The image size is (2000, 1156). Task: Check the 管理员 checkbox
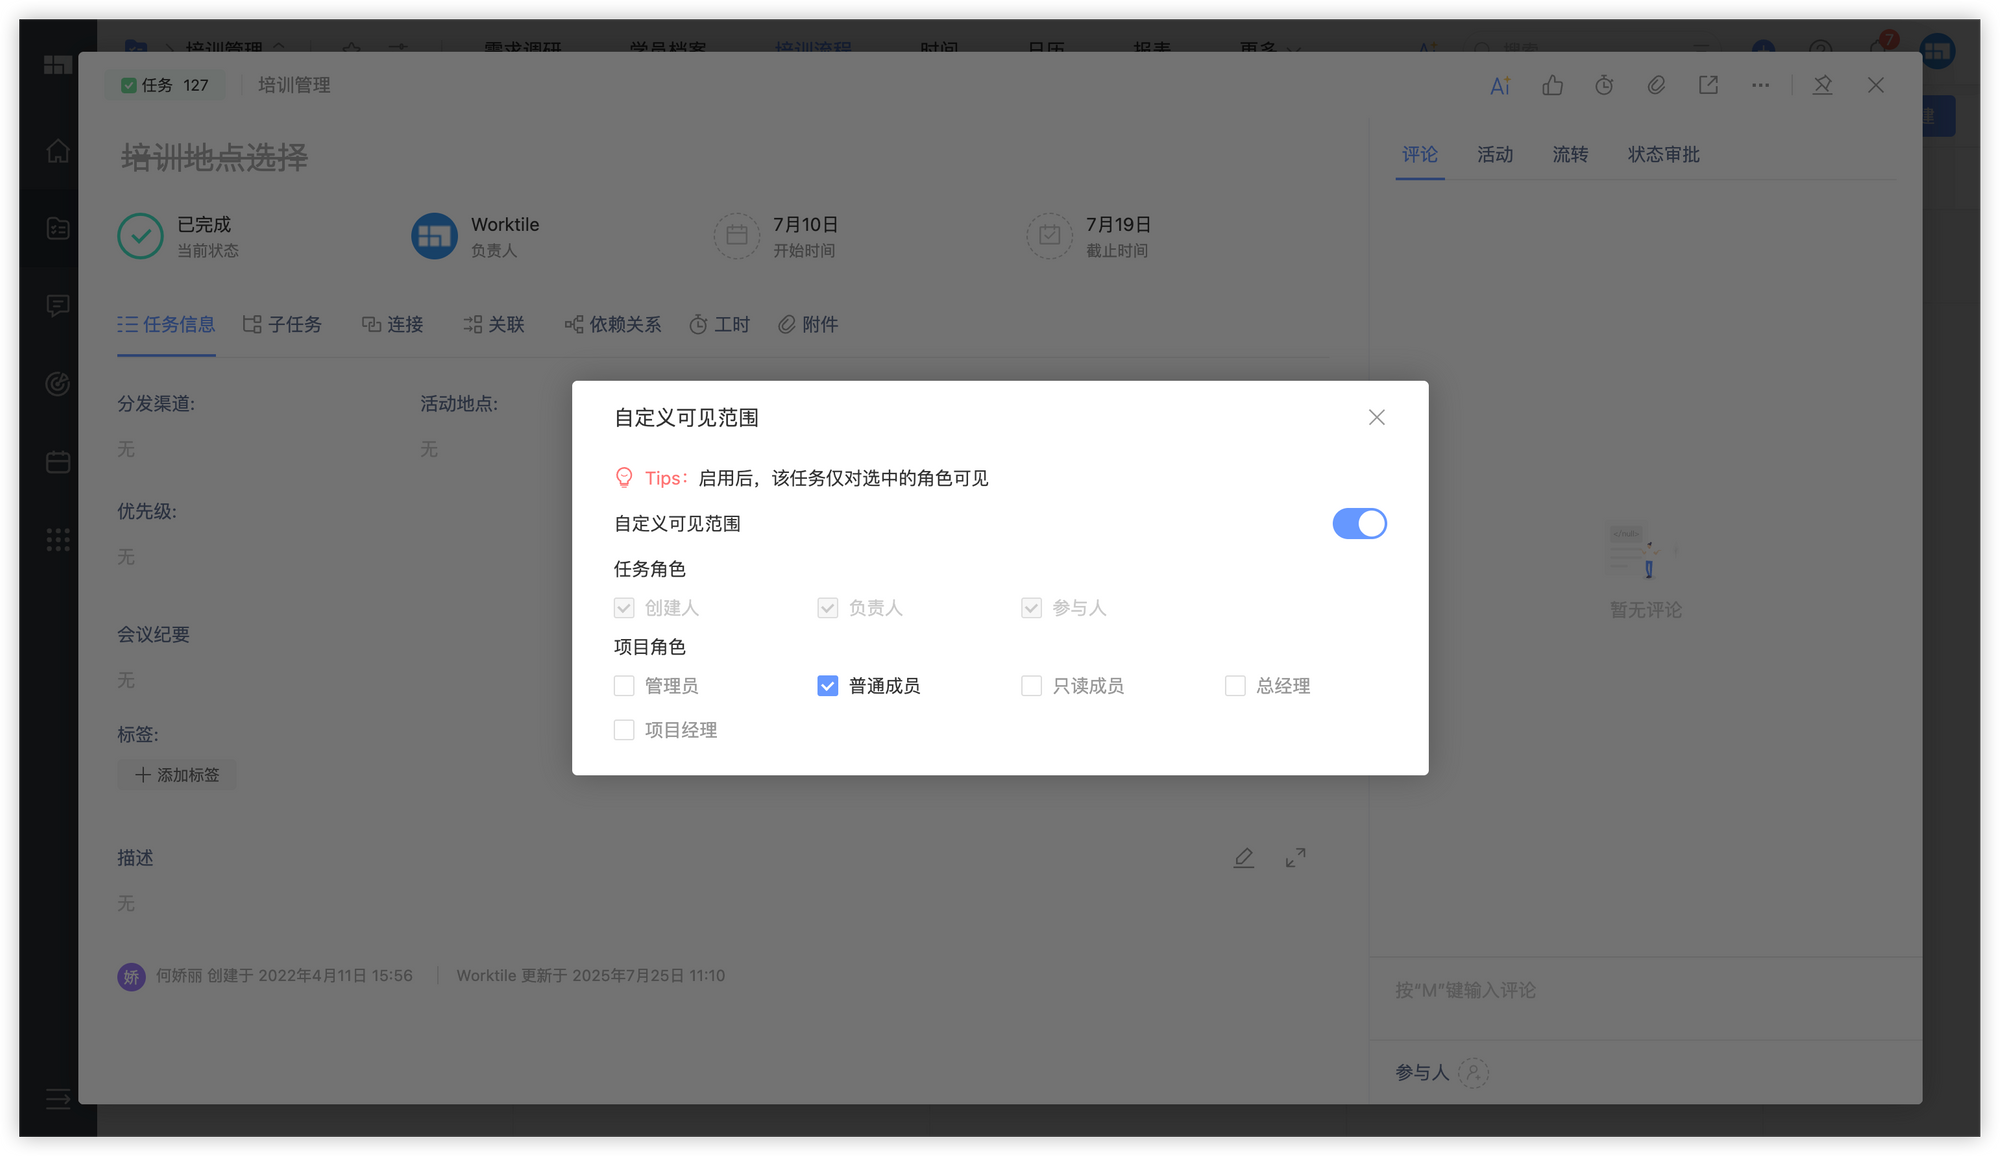[x=624, y=686]
